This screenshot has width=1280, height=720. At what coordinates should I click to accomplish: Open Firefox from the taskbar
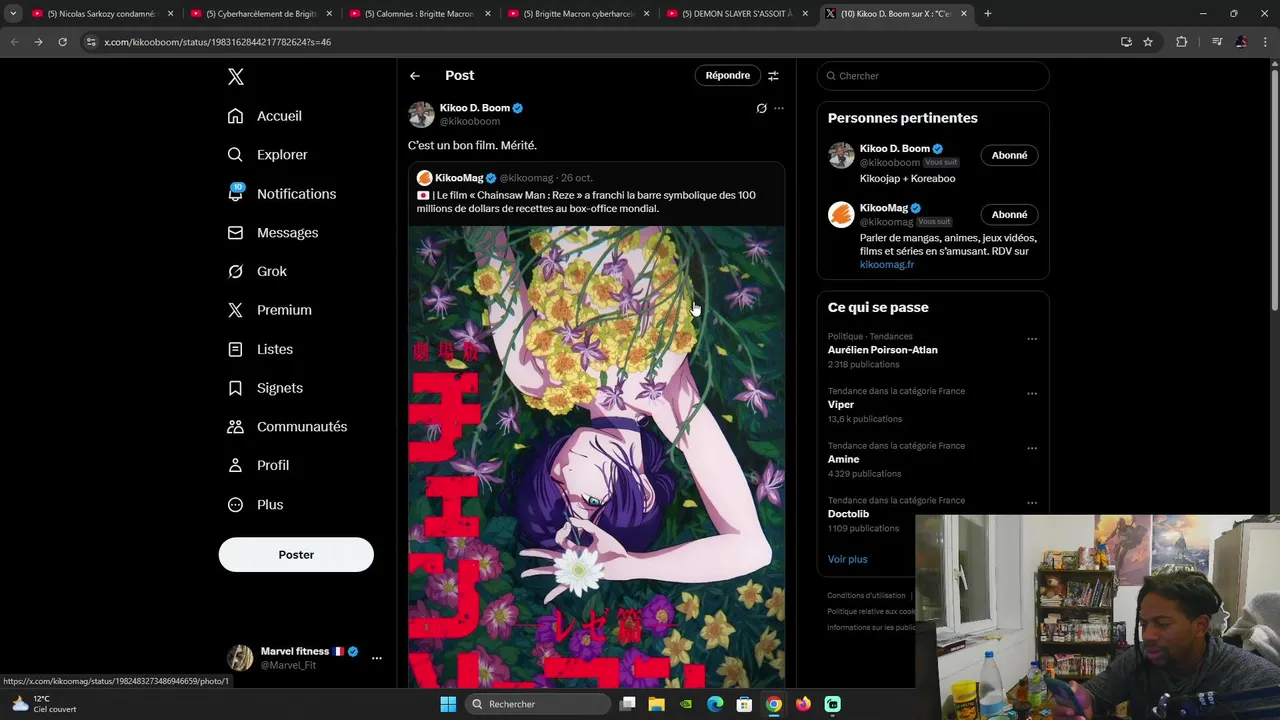pyautogui.click(x=803, y=704)
